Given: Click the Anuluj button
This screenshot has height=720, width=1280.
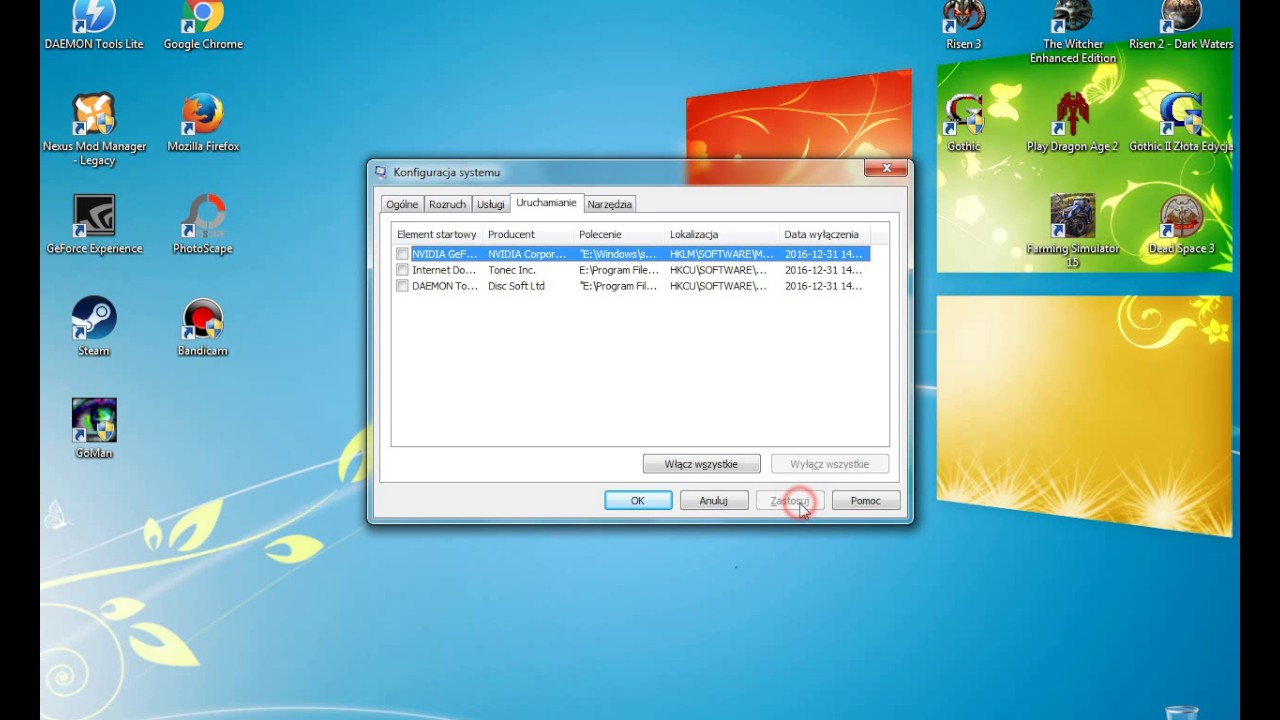Looking at the screenshot, I should pyautogui.click(x=714, y=500).
